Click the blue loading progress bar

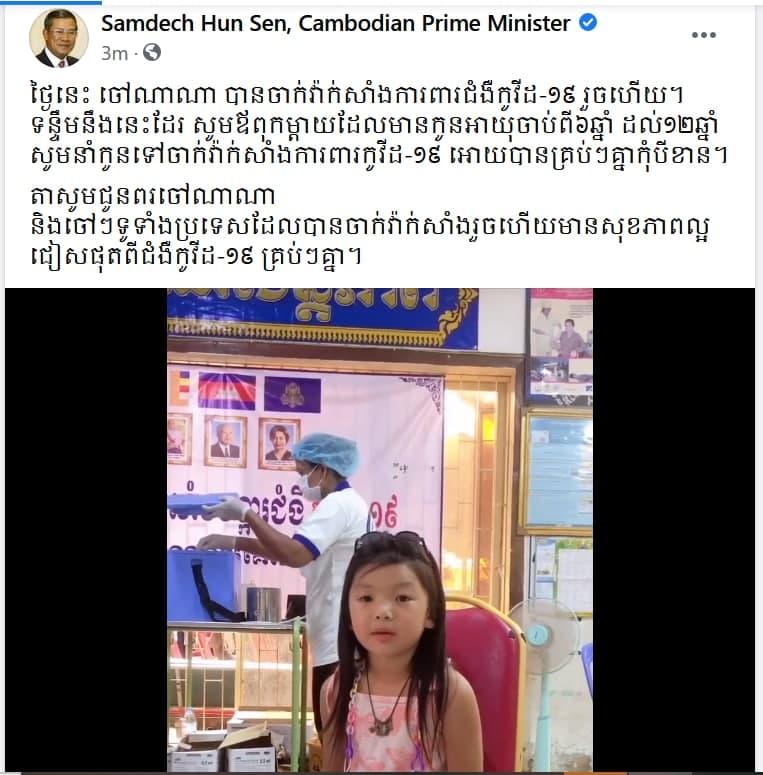(51, 2)
